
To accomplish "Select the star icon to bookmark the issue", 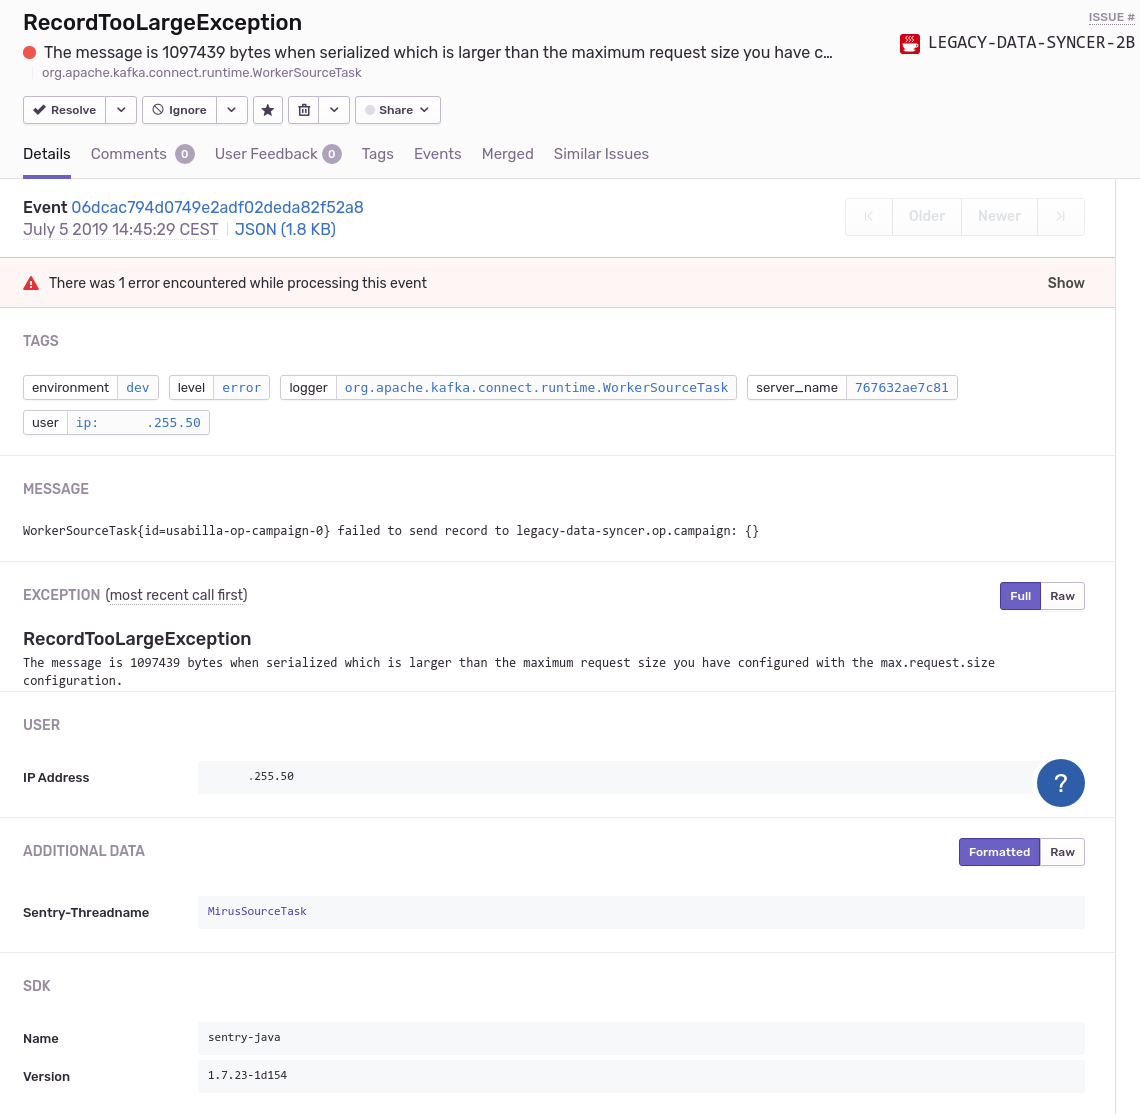I will 267,110.
